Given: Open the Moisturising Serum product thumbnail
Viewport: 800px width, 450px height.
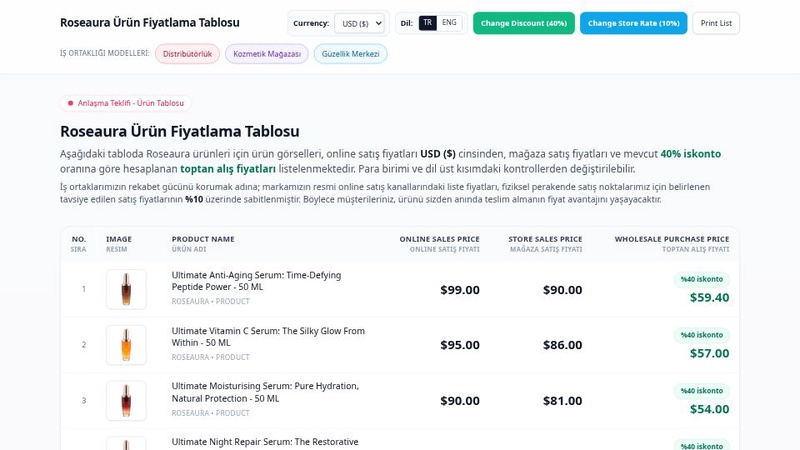Looking at the screenshot, I should click(x=126, y=401).
